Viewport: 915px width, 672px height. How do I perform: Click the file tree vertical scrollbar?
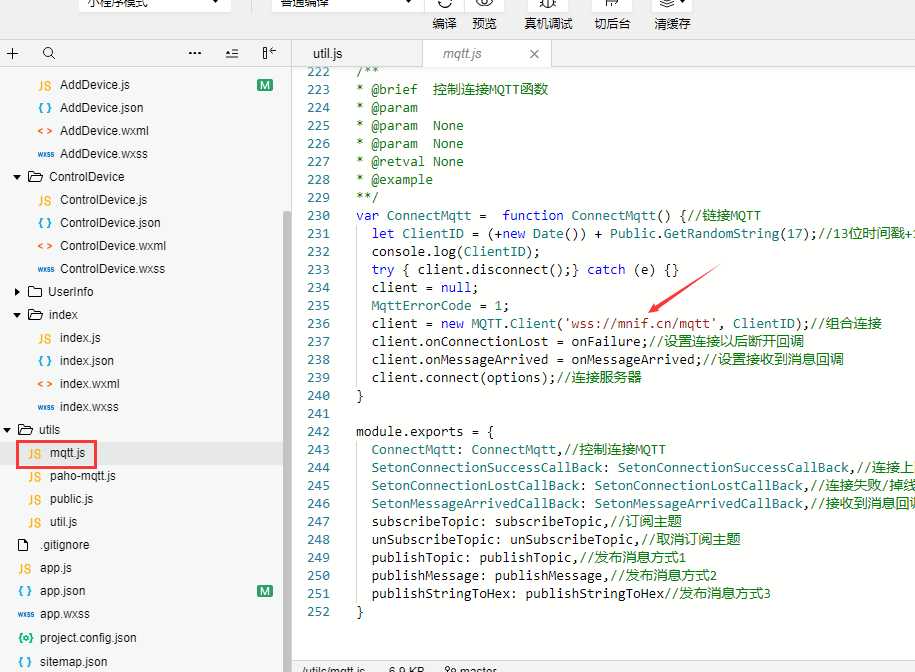click(x=287, y=440)
